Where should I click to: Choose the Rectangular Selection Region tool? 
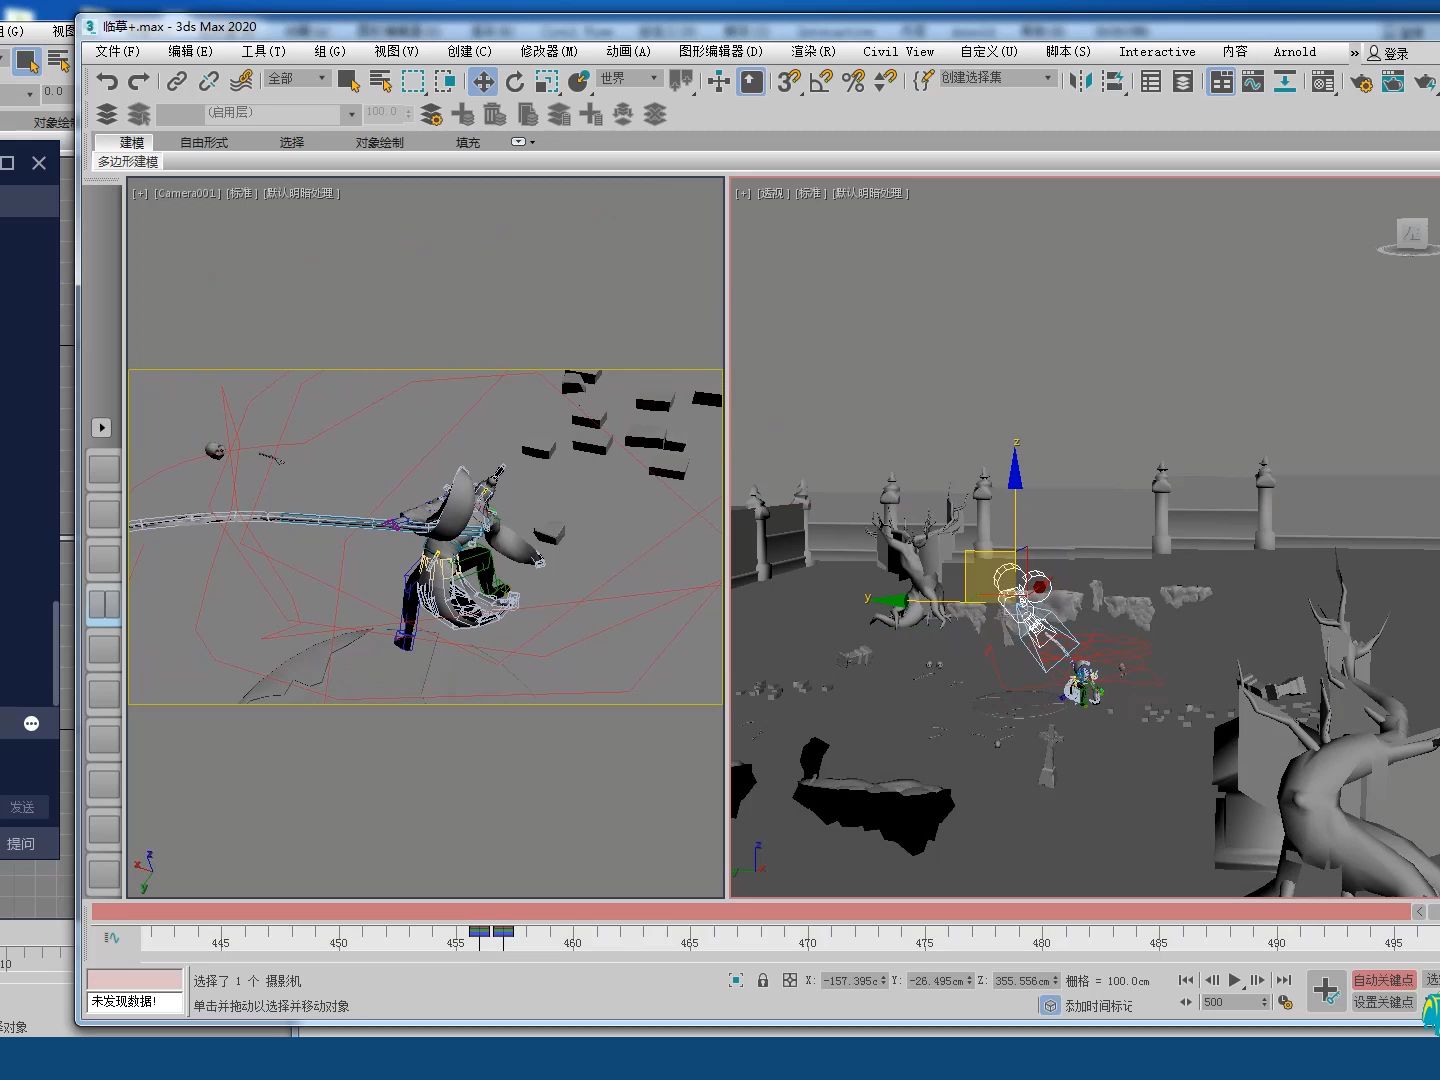(x=413, y=81)
